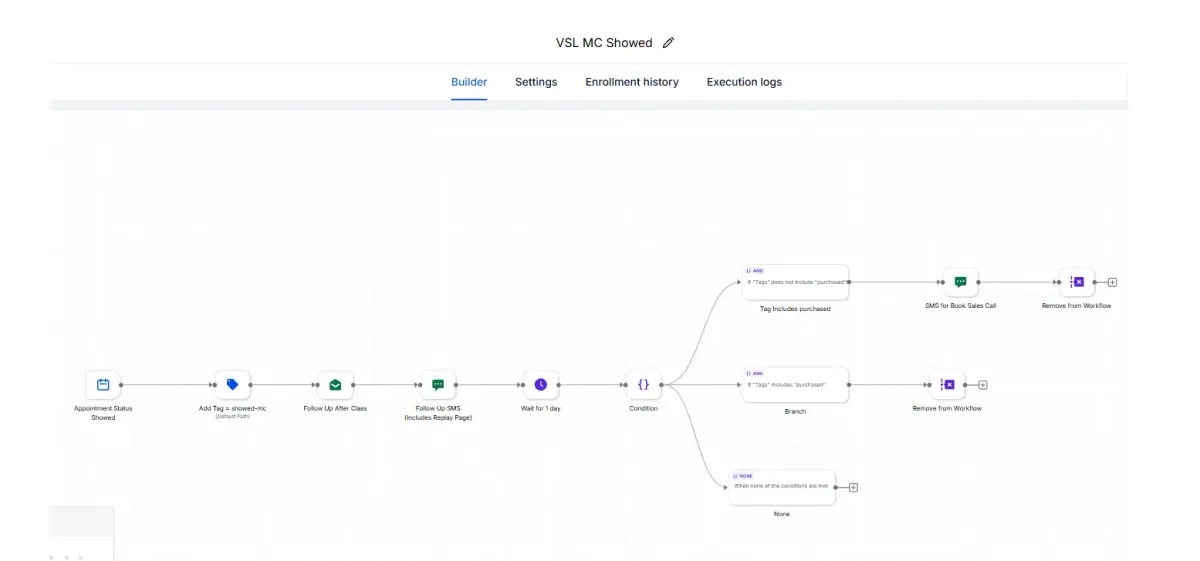Screen dimensions: 1200x561
Task: Open Follow Up After Class email node
Action: pyautogui.click(x=335, y=384)
